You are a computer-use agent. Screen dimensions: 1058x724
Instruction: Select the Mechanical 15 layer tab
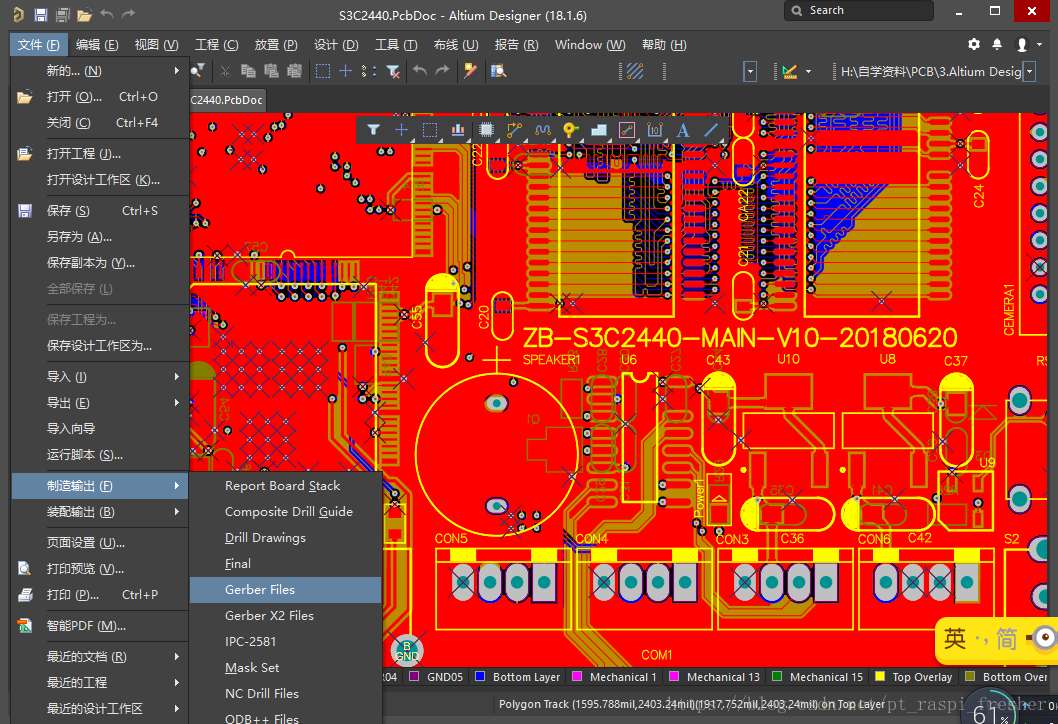(x=818, y=677)
